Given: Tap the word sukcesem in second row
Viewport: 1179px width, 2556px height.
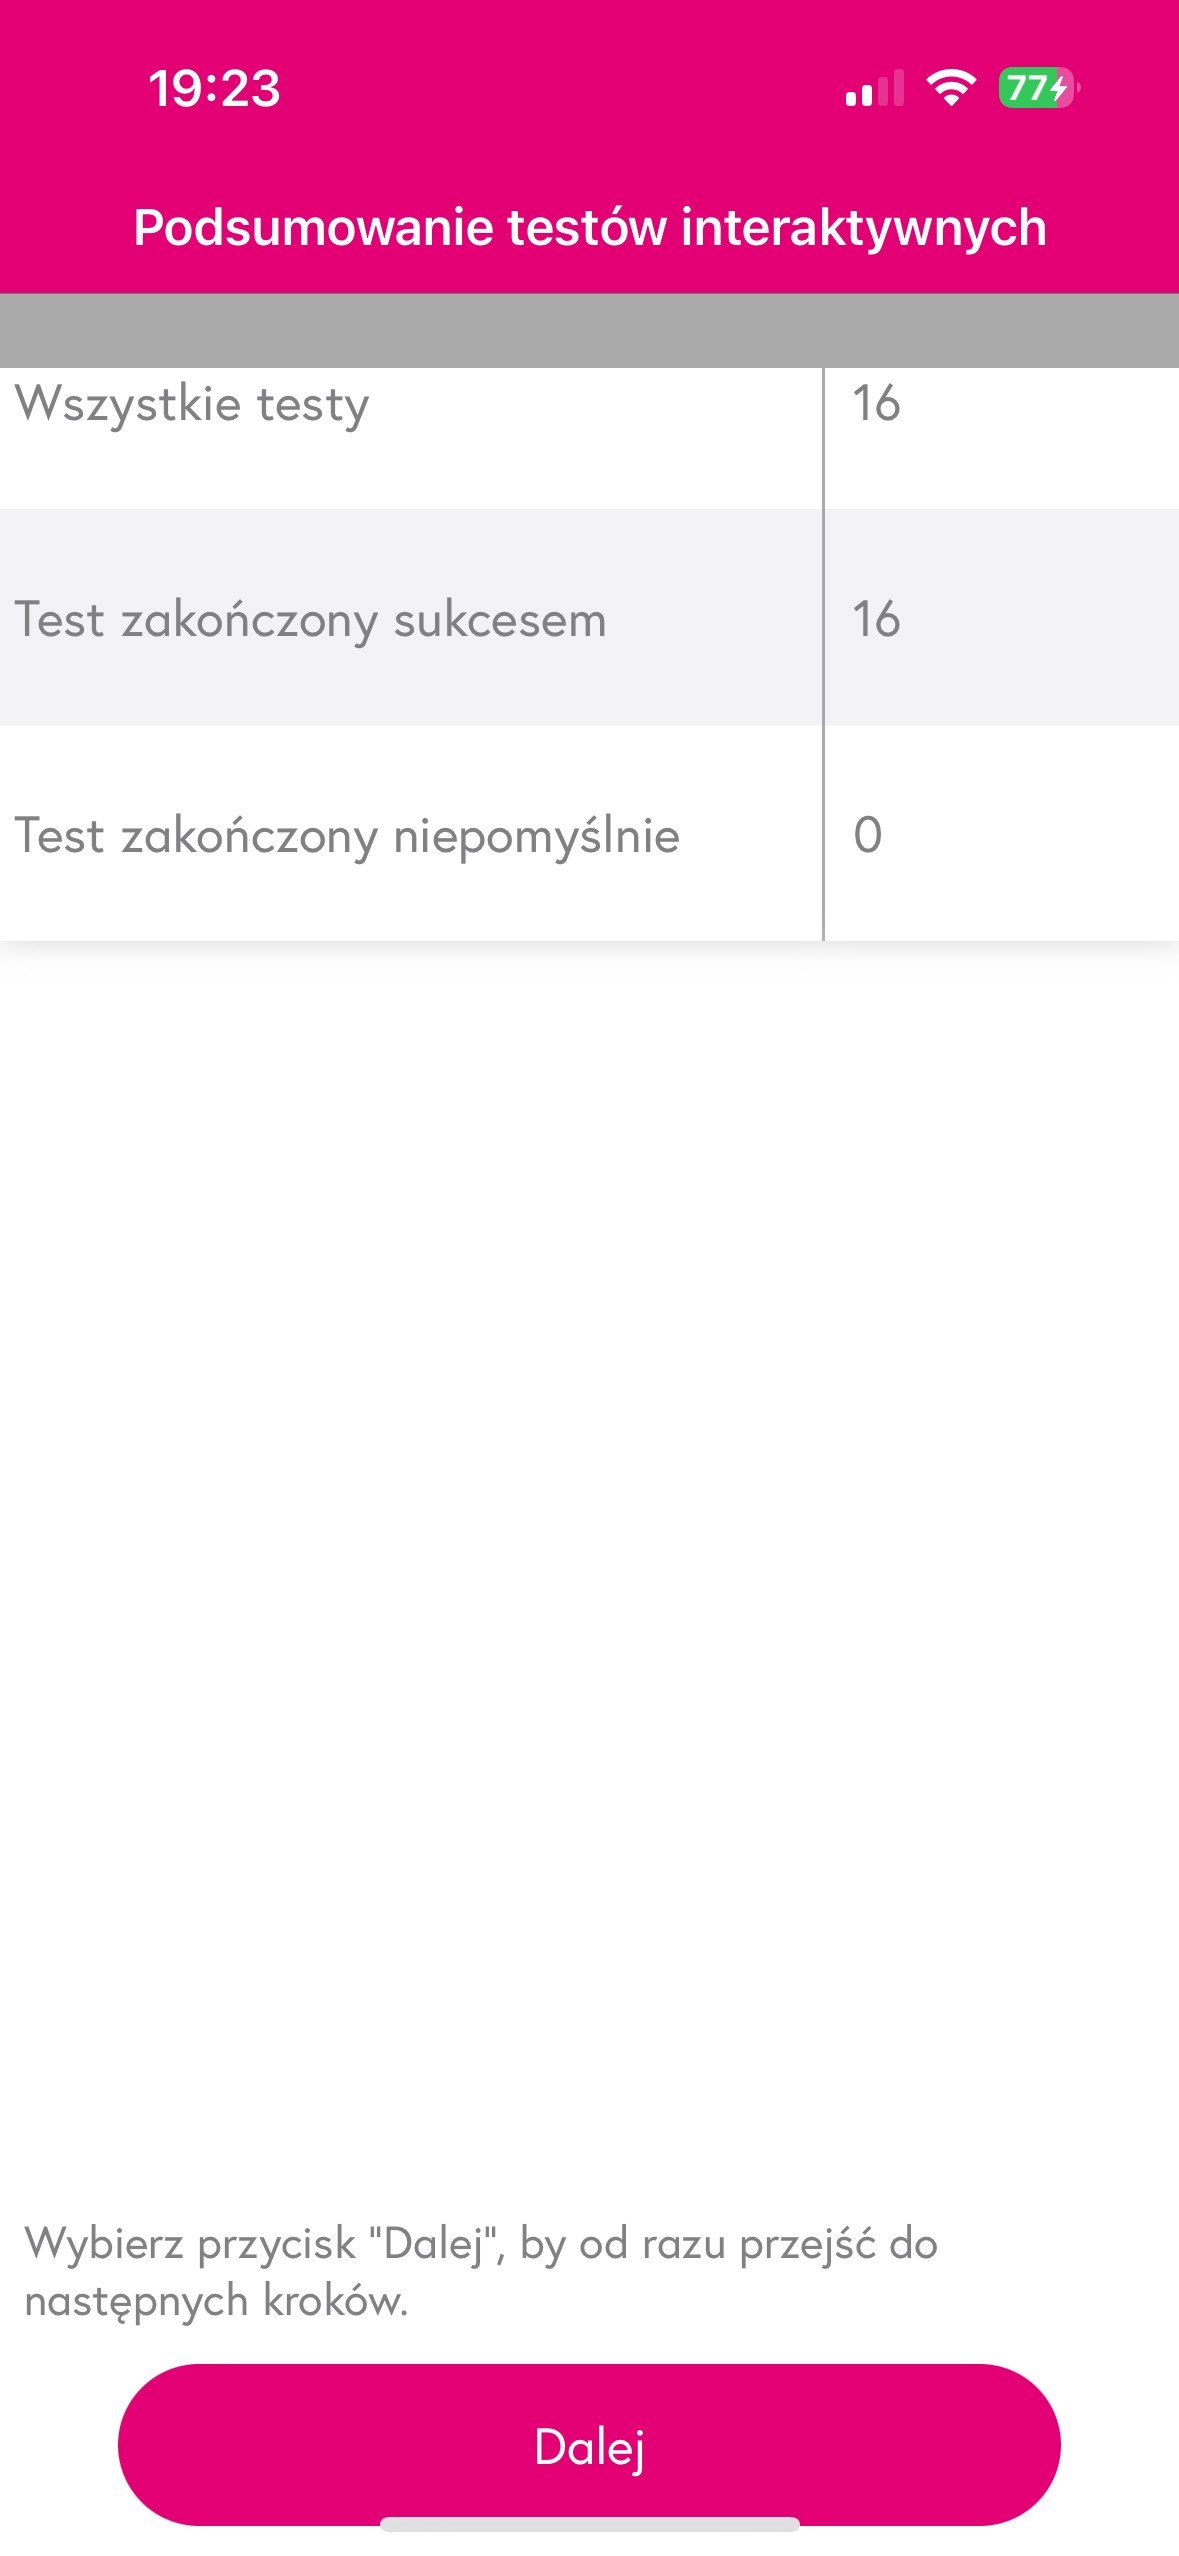Looking at the screenshot, I should [x=500, y=621].
